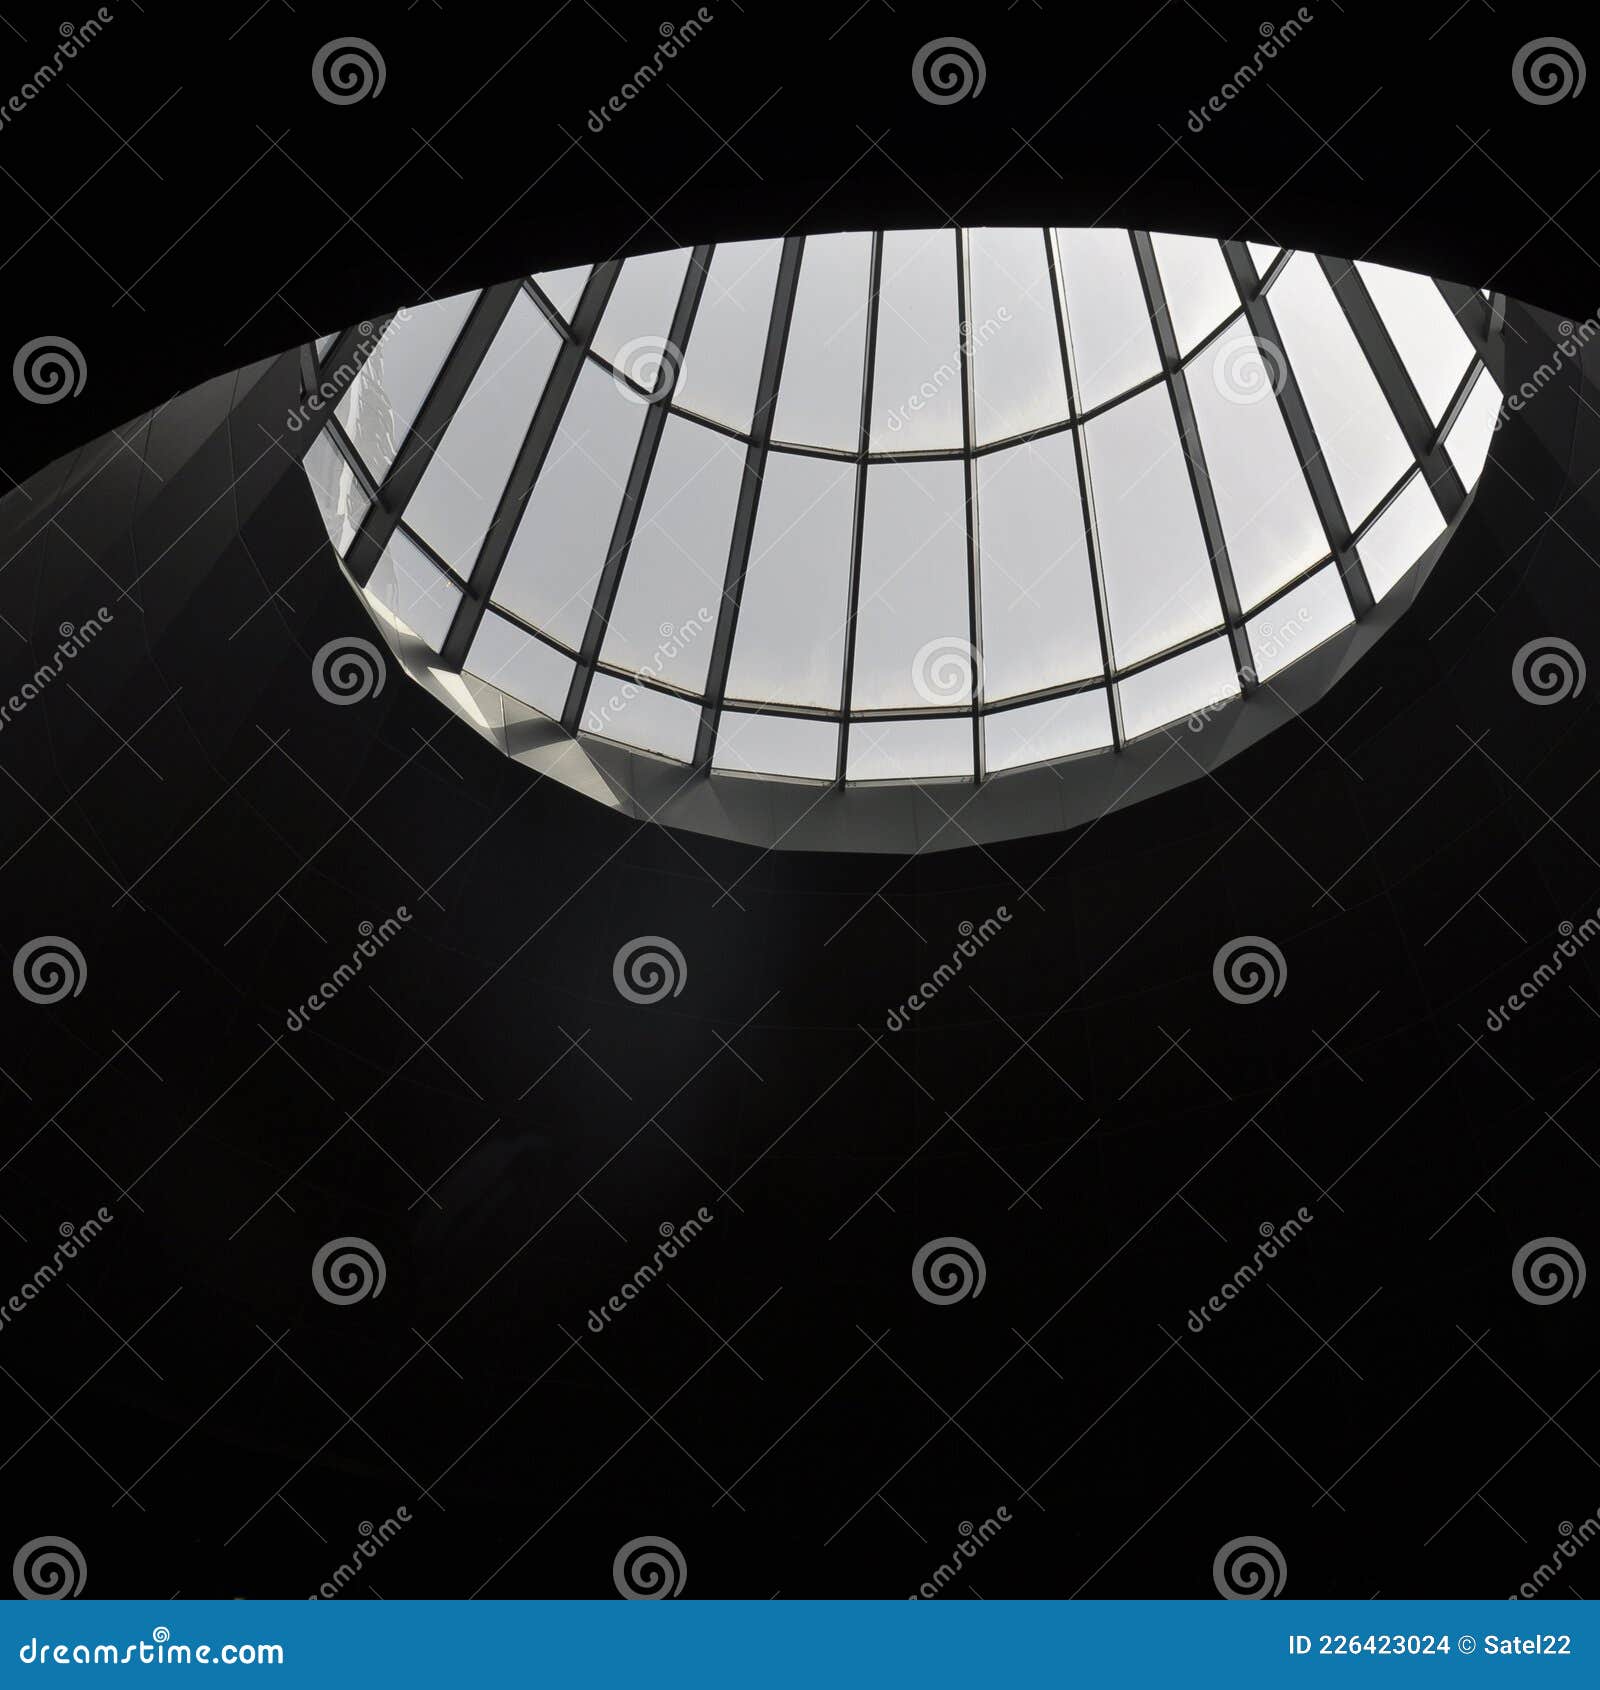The image size is (1600, 1690).
Task: Click the copyright symbol in the footer
Action: tap(1465, 1644)
